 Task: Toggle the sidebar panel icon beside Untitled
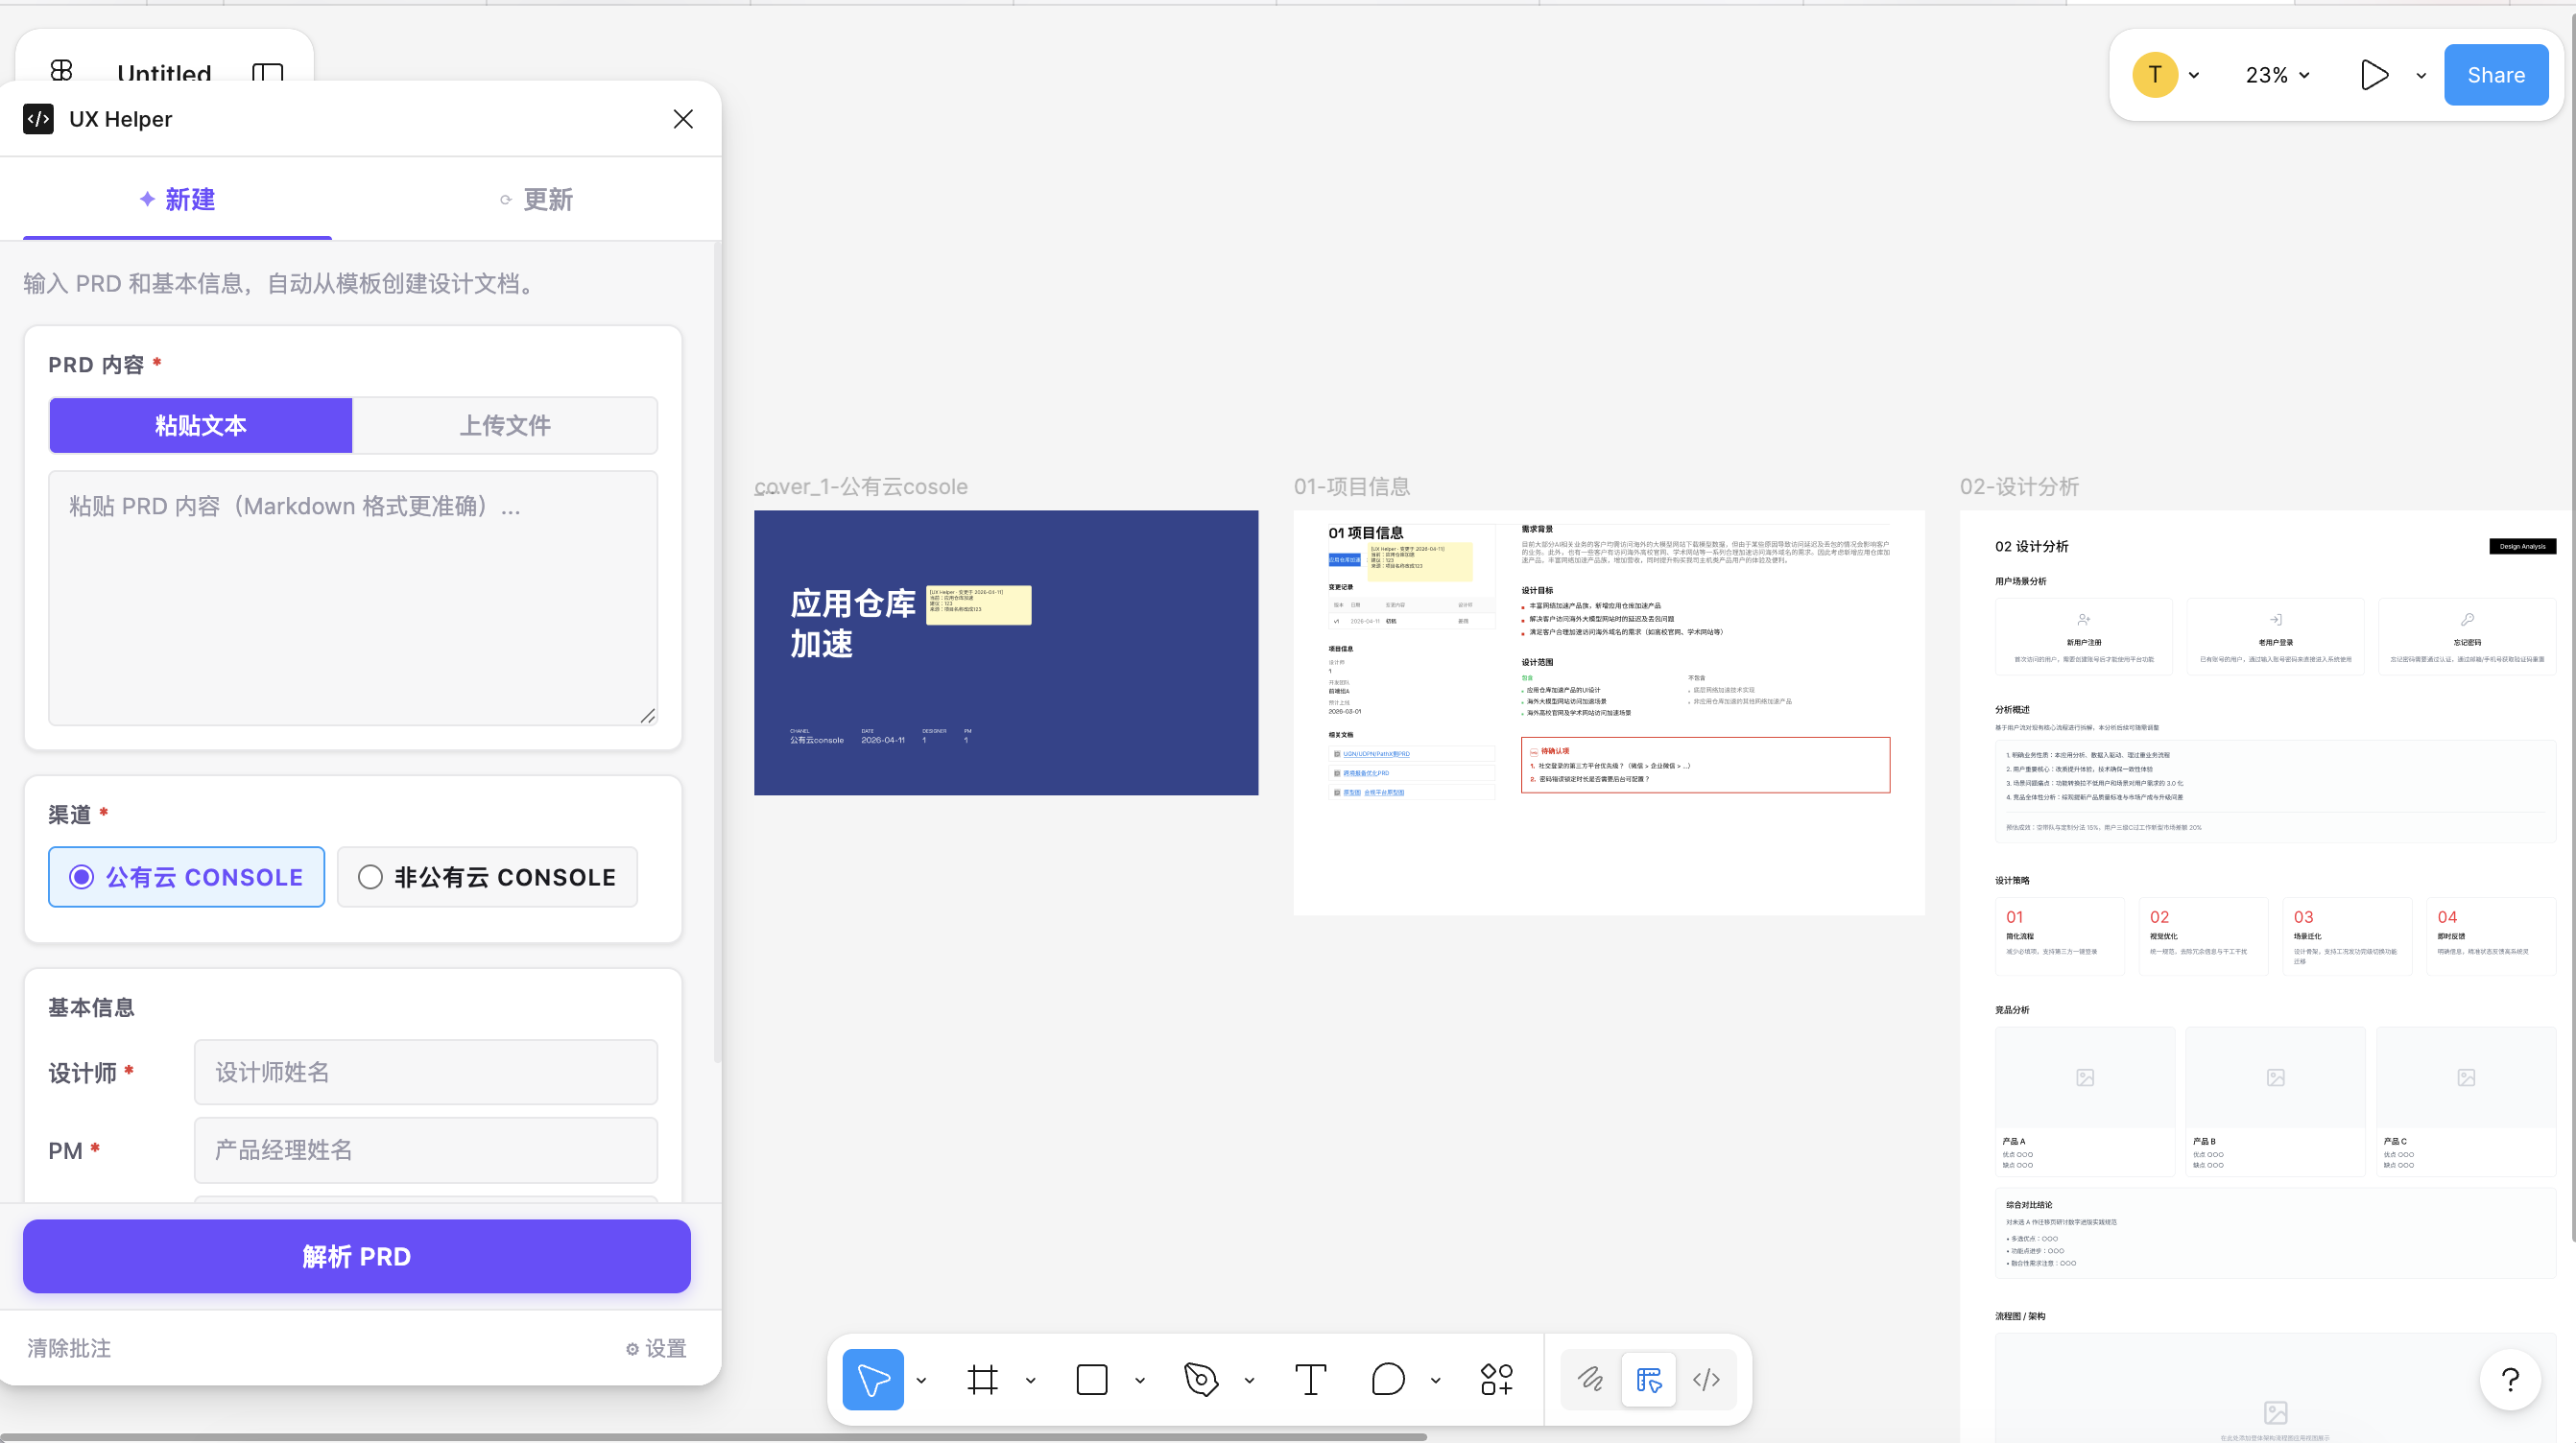(267, 72)
